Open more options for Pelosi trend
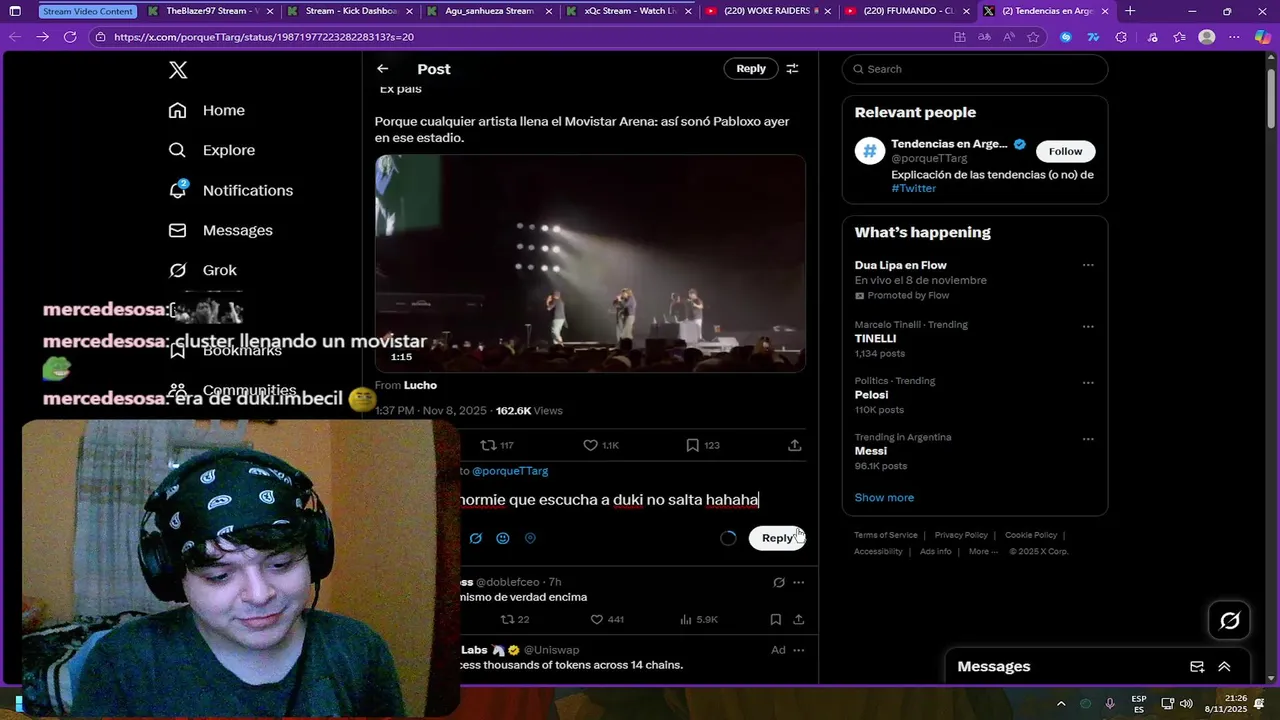This screenshot has height=720, width=1280. tap(1088, 382)
